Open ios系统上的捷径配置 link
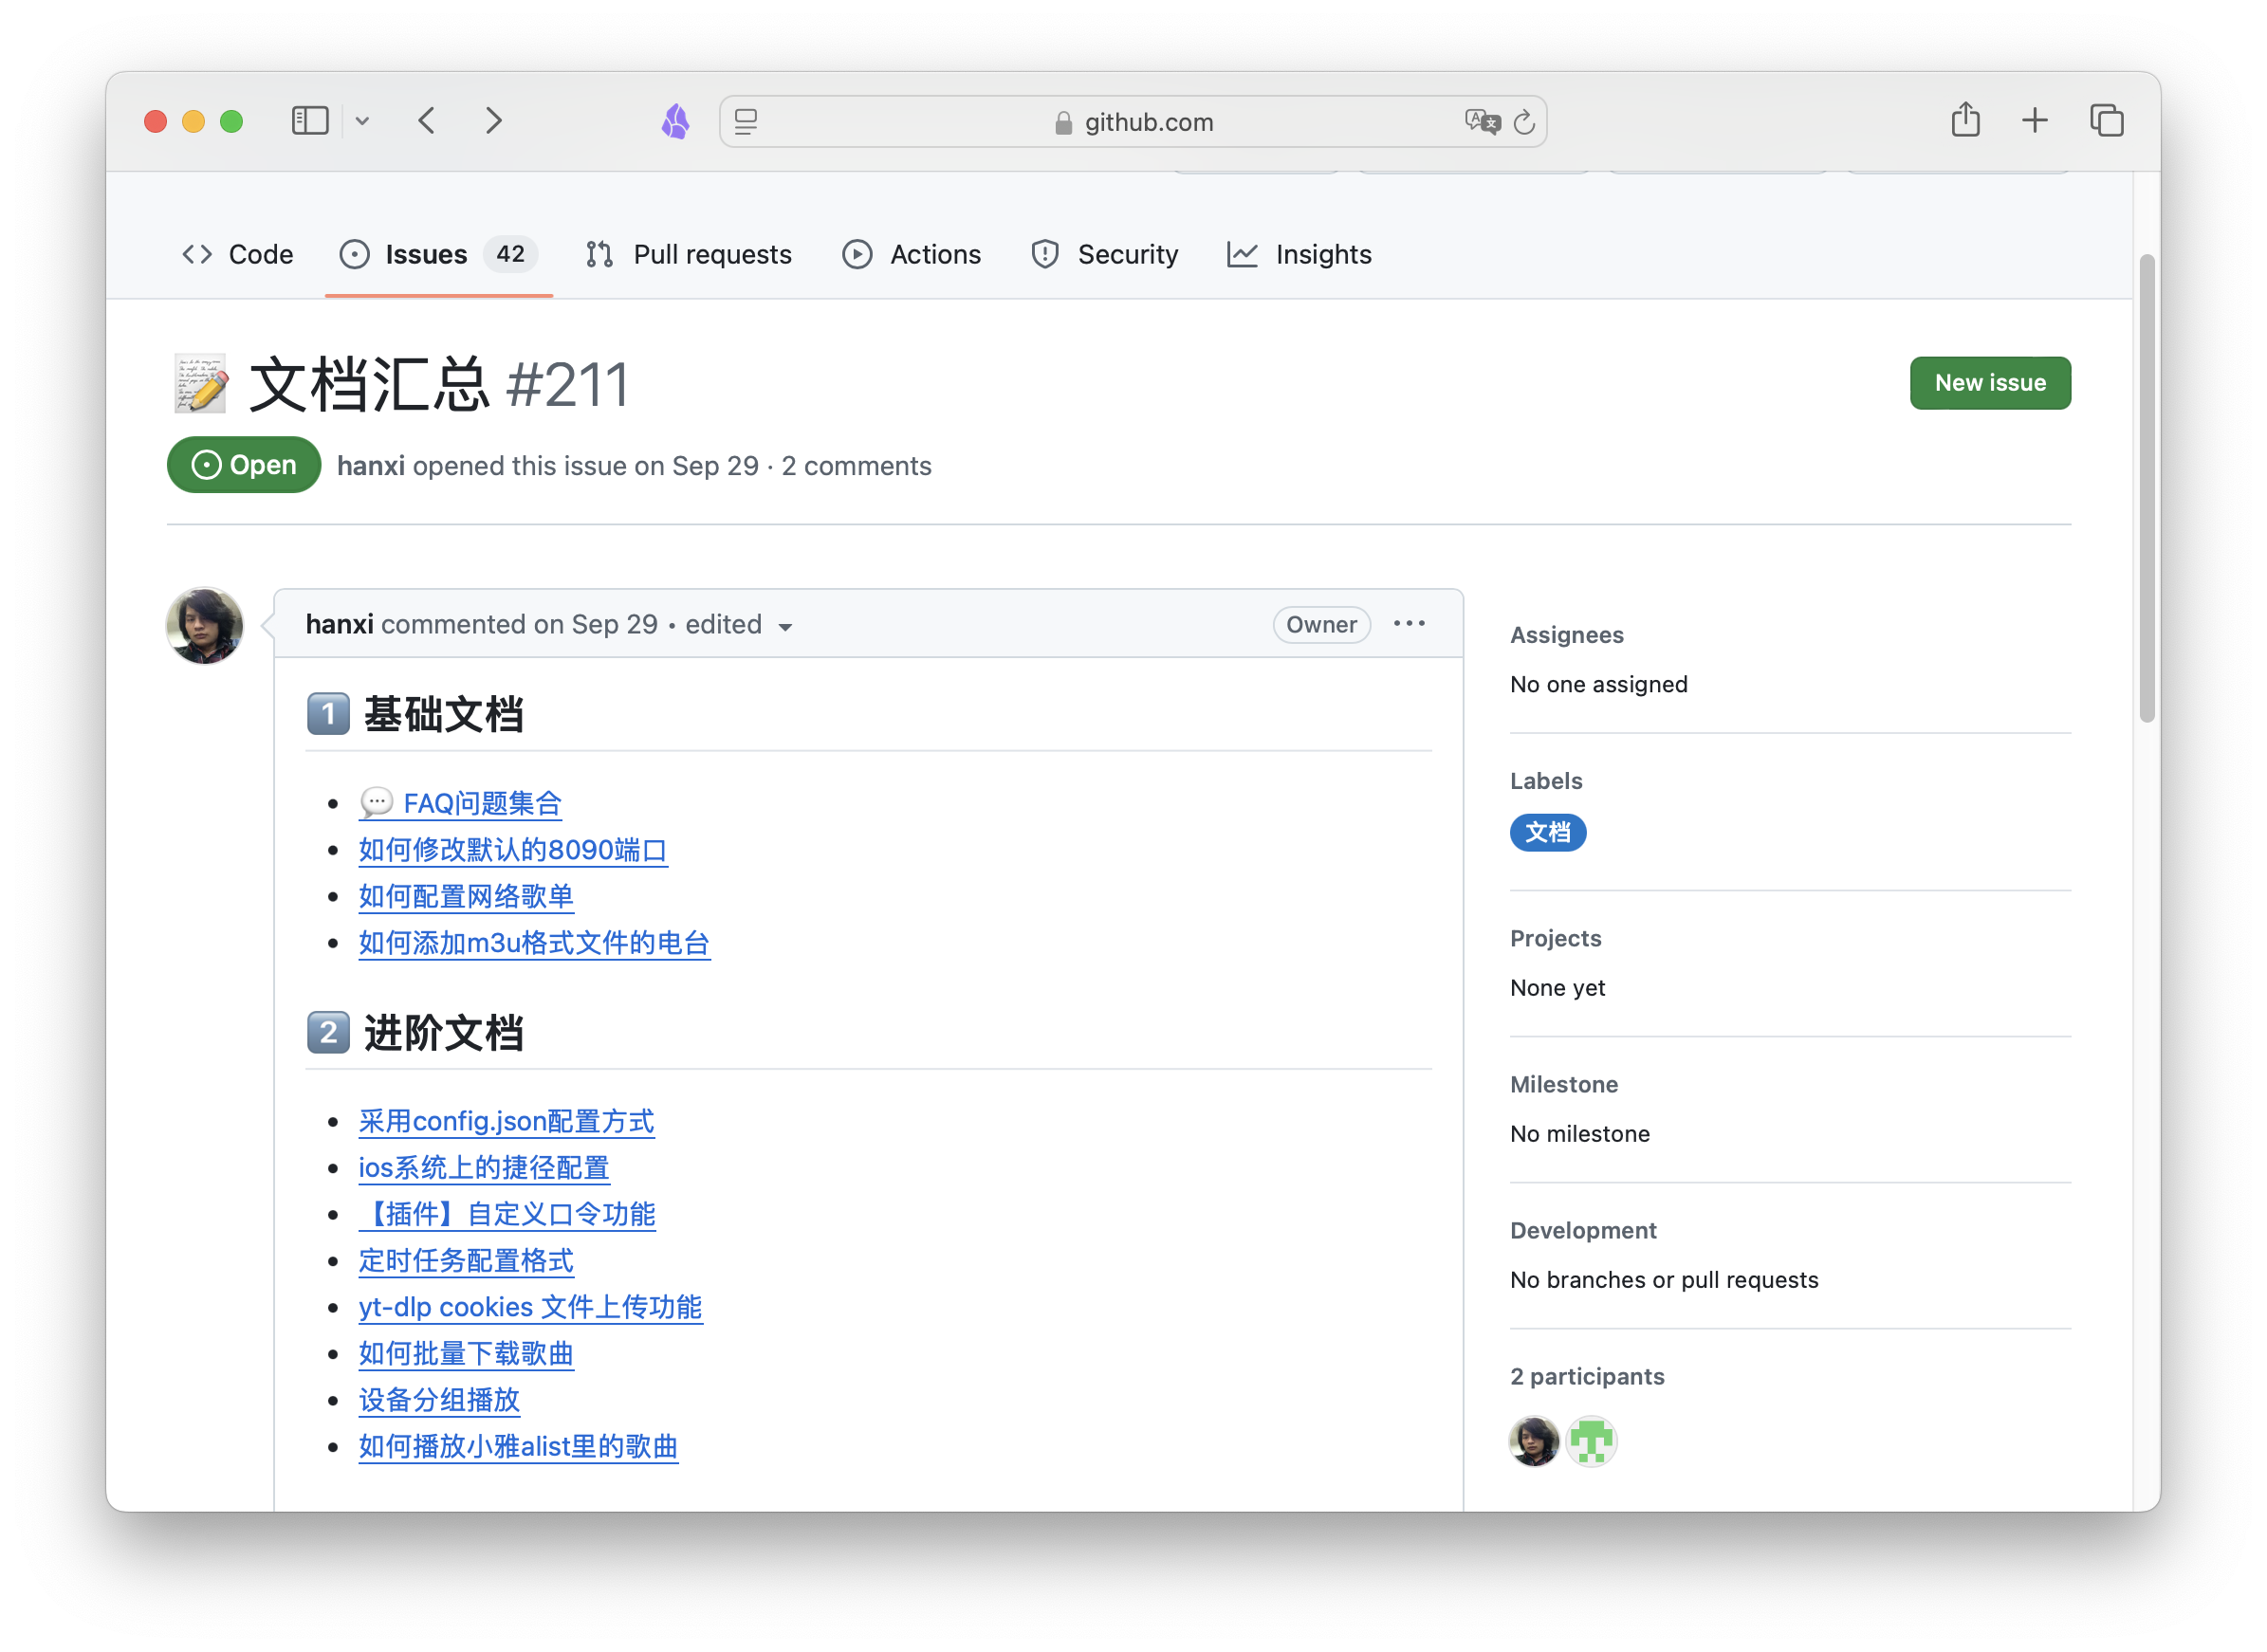The image size is (2267, 1652). click(x=484, y=1167)
